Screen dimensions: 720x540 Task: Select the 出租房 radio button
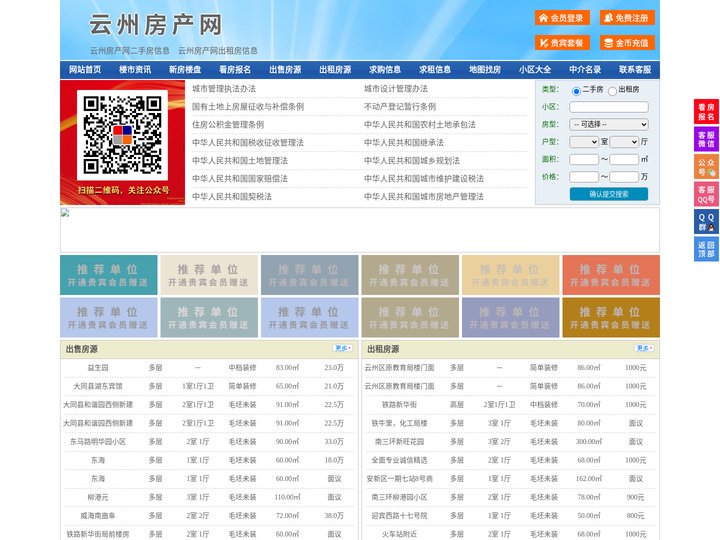[x=612, y=91]
